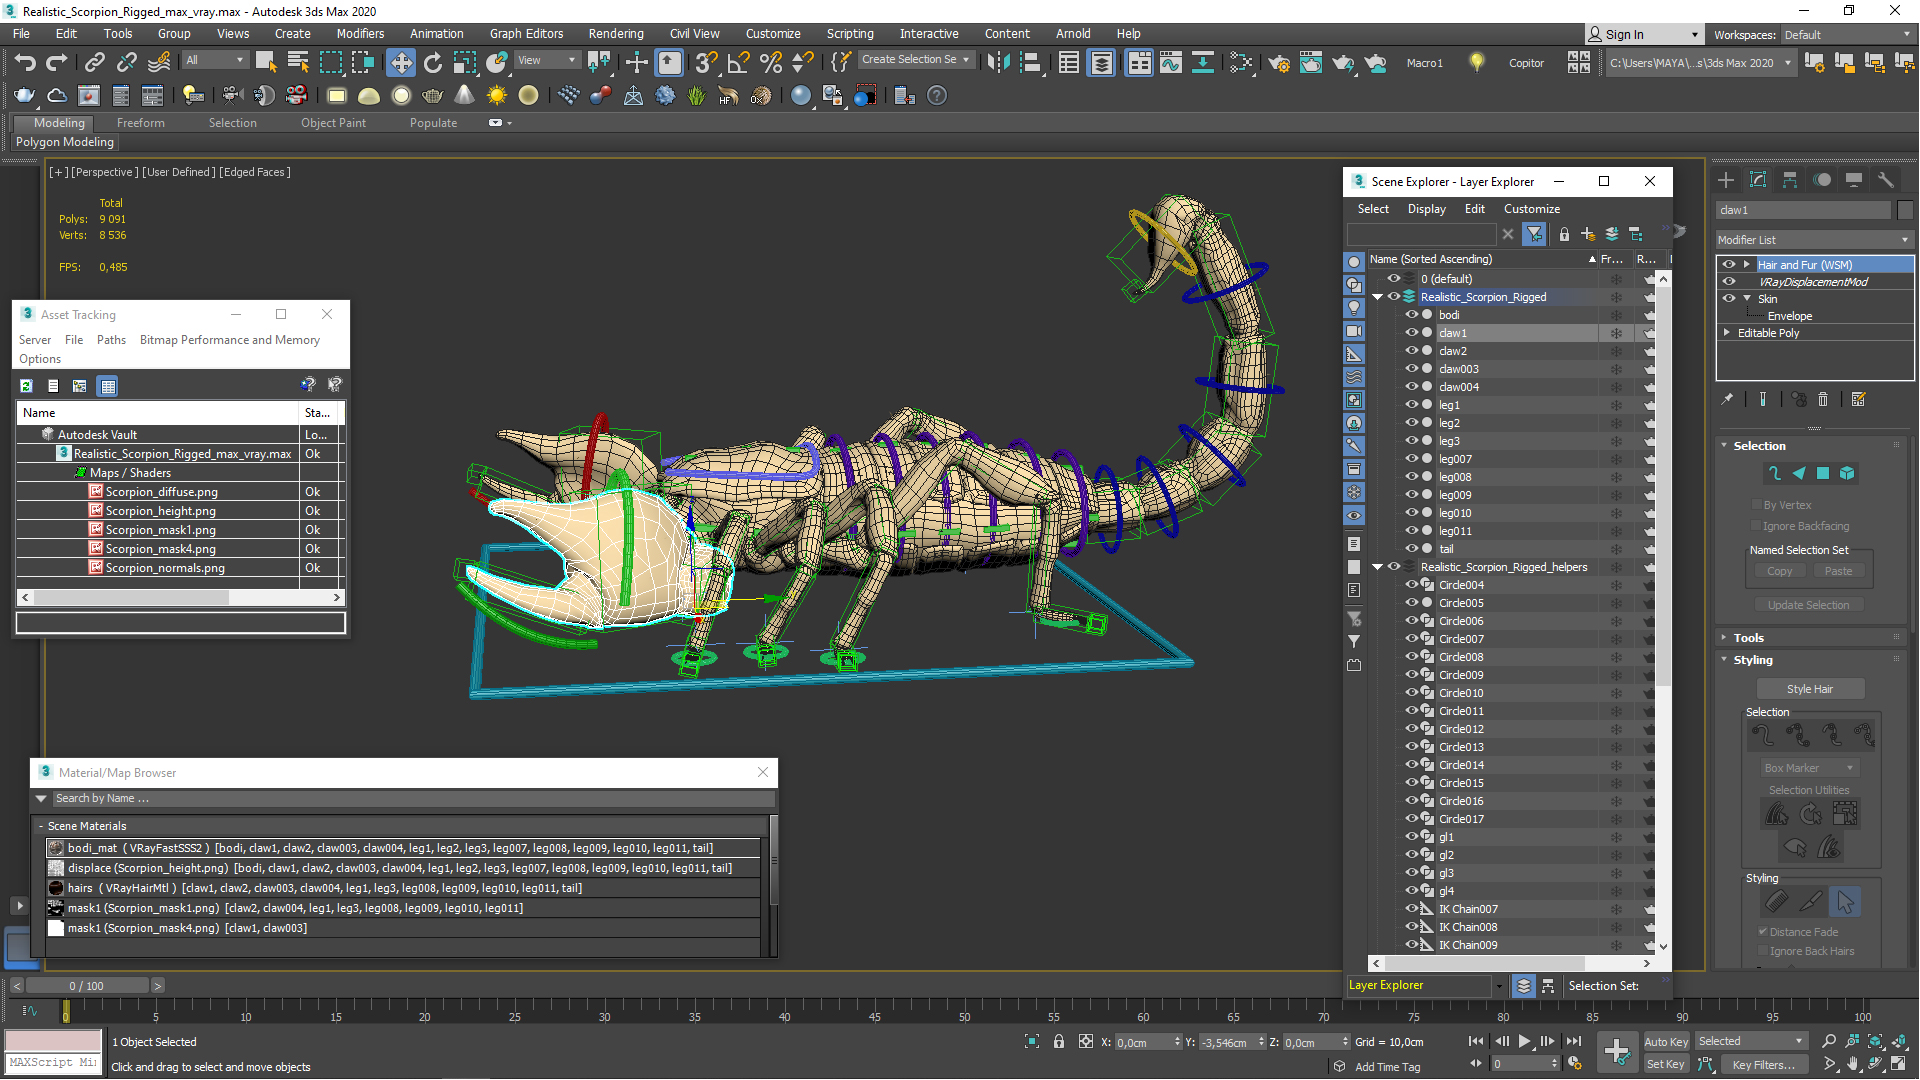Open the Create Selection Set dropdown
This screenshot has width=1920, height=1080.
[916, 60]
